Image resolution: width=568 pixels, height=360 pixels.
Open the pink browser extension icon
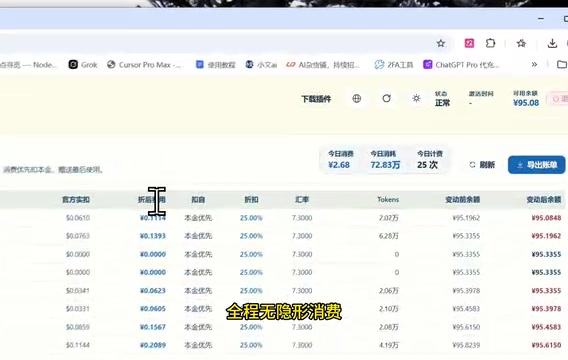[469, 43]
